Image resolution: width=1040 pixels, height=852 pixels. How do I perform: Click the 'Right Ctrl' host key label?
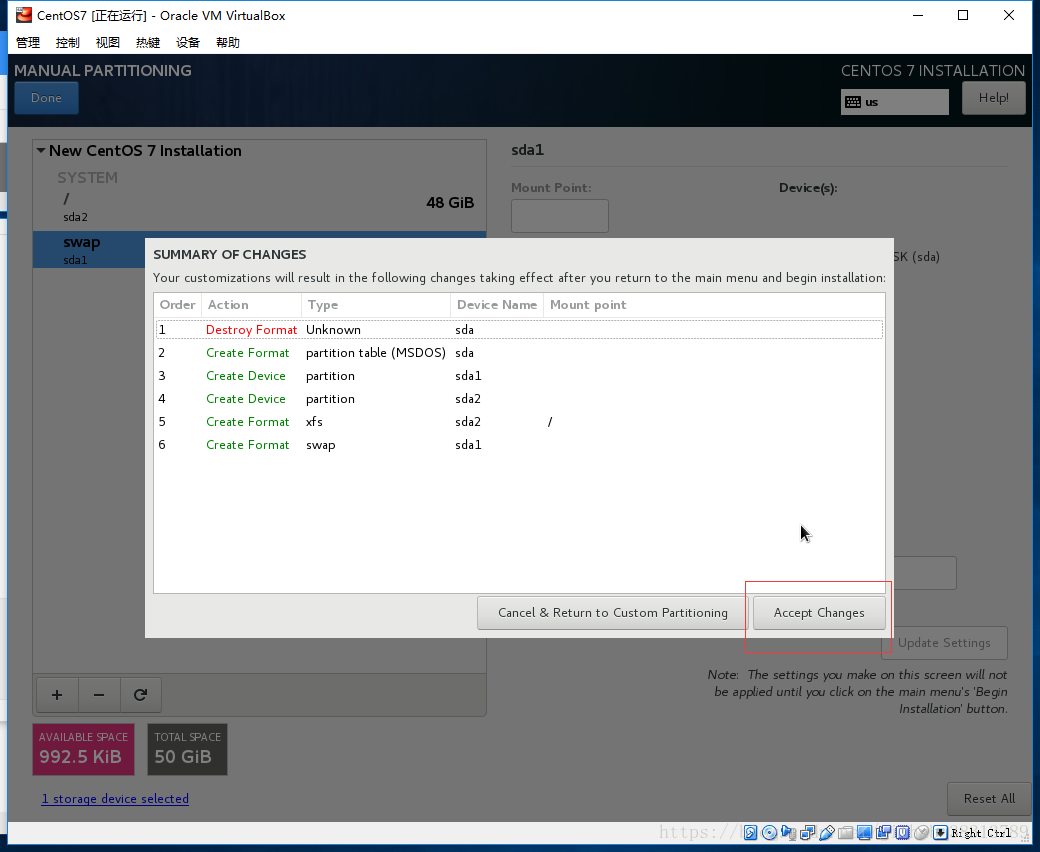(x=982, y=833)
